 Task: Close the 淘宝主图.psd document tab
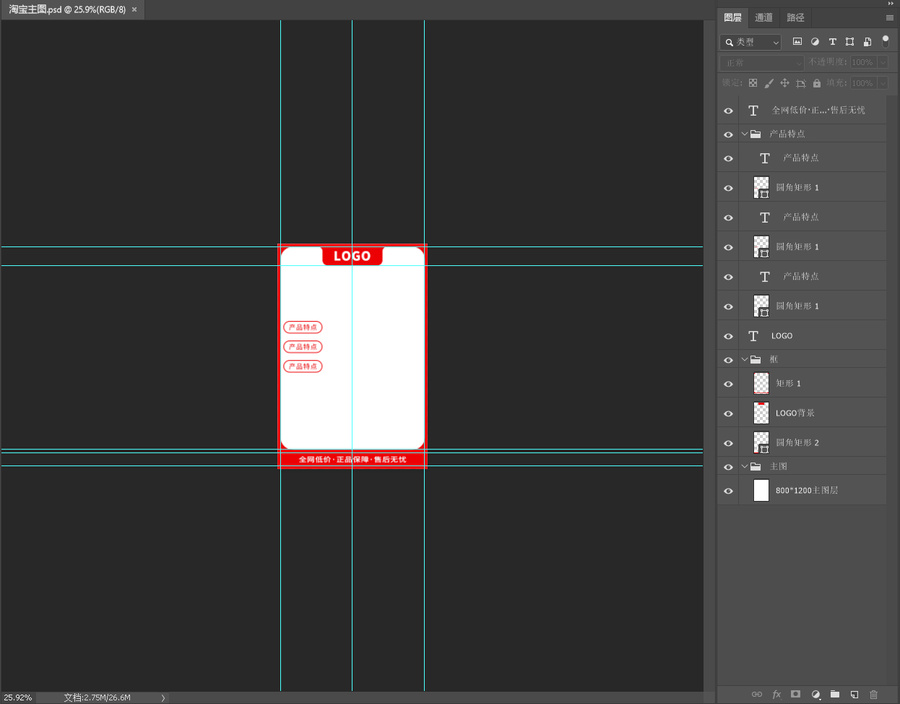coord(134,10)
